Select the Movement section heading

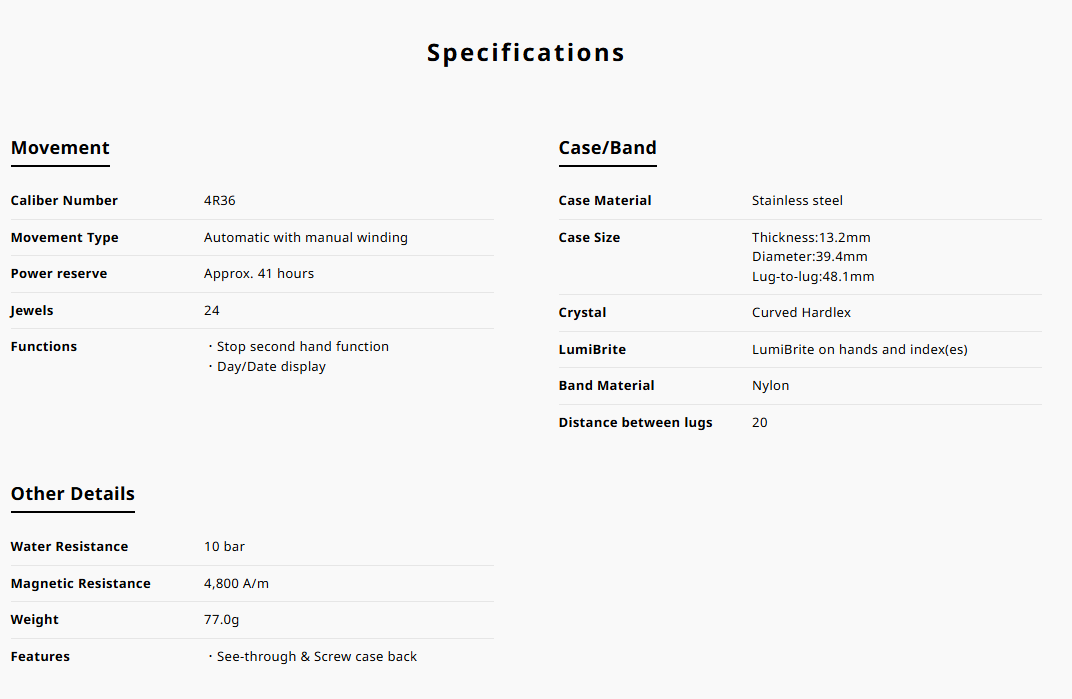60,148
